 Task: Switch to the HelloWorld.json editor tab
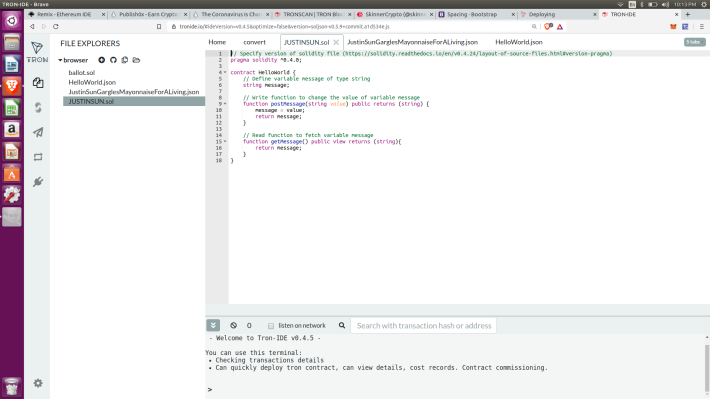click(518, 42)
